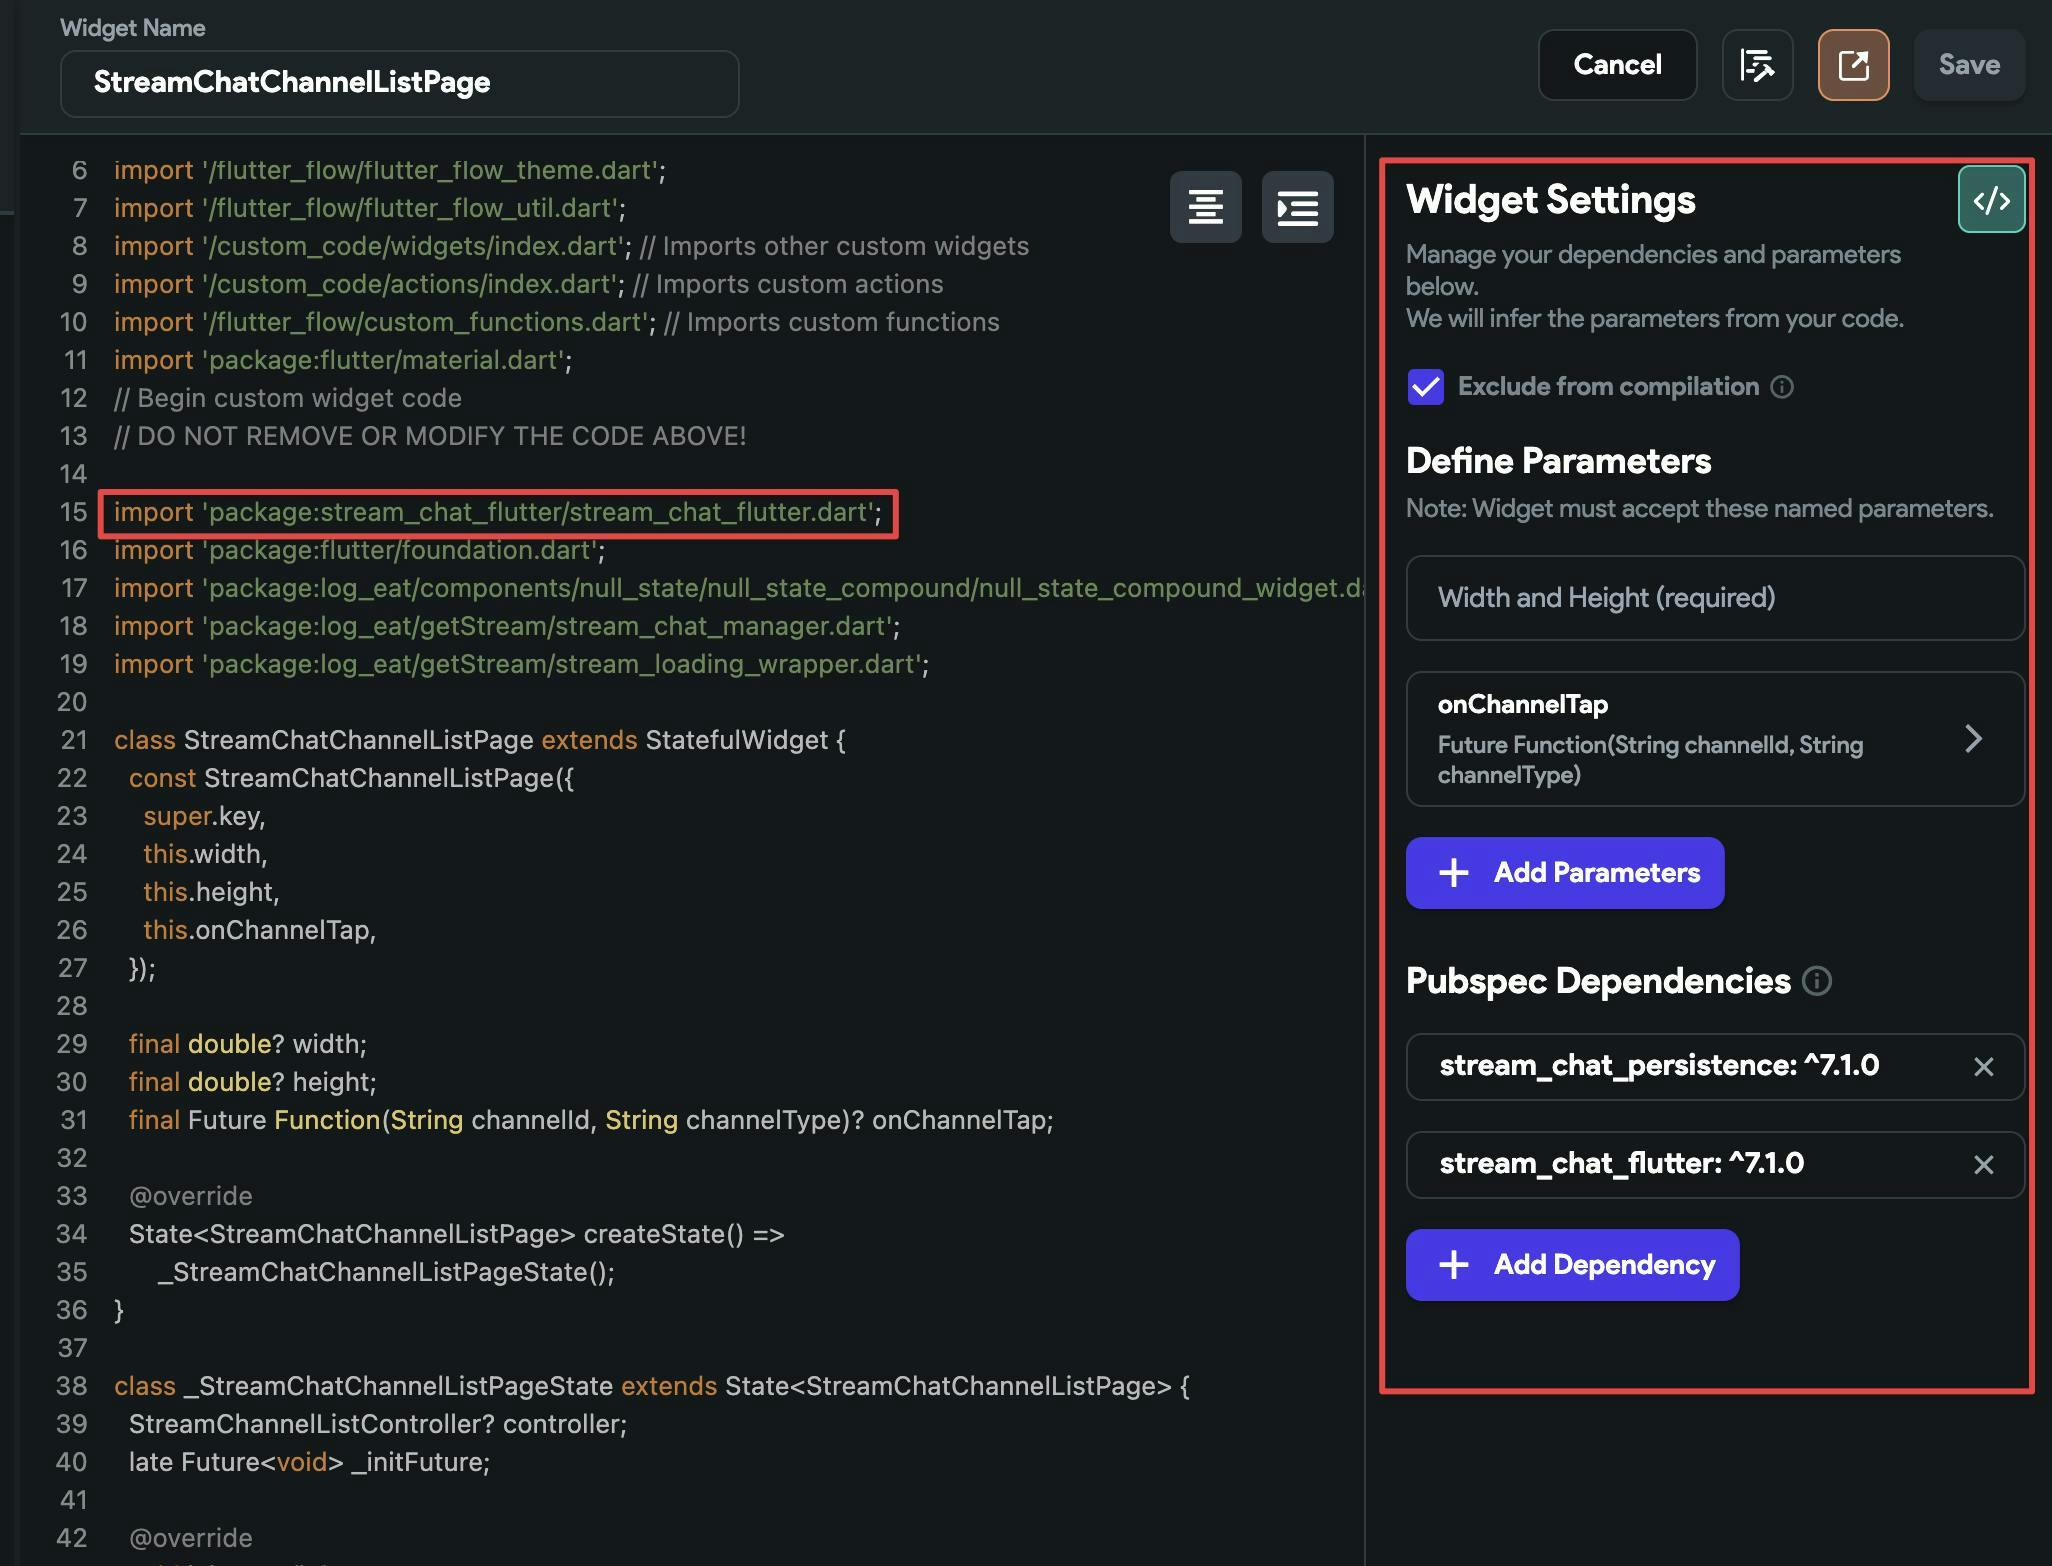This screenshot has width=2052, height=1566.
Task: Open the Width and Height parameter field
Action: [1714, 598]
